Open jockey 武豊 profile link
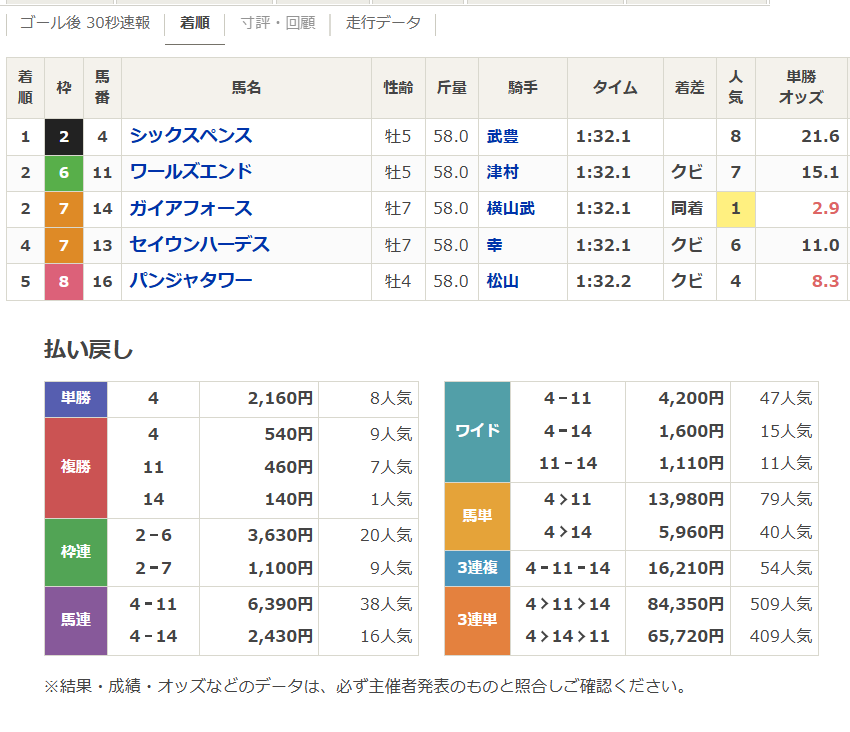The width and height of the screenshot is (850, 732). click(503, 136)
